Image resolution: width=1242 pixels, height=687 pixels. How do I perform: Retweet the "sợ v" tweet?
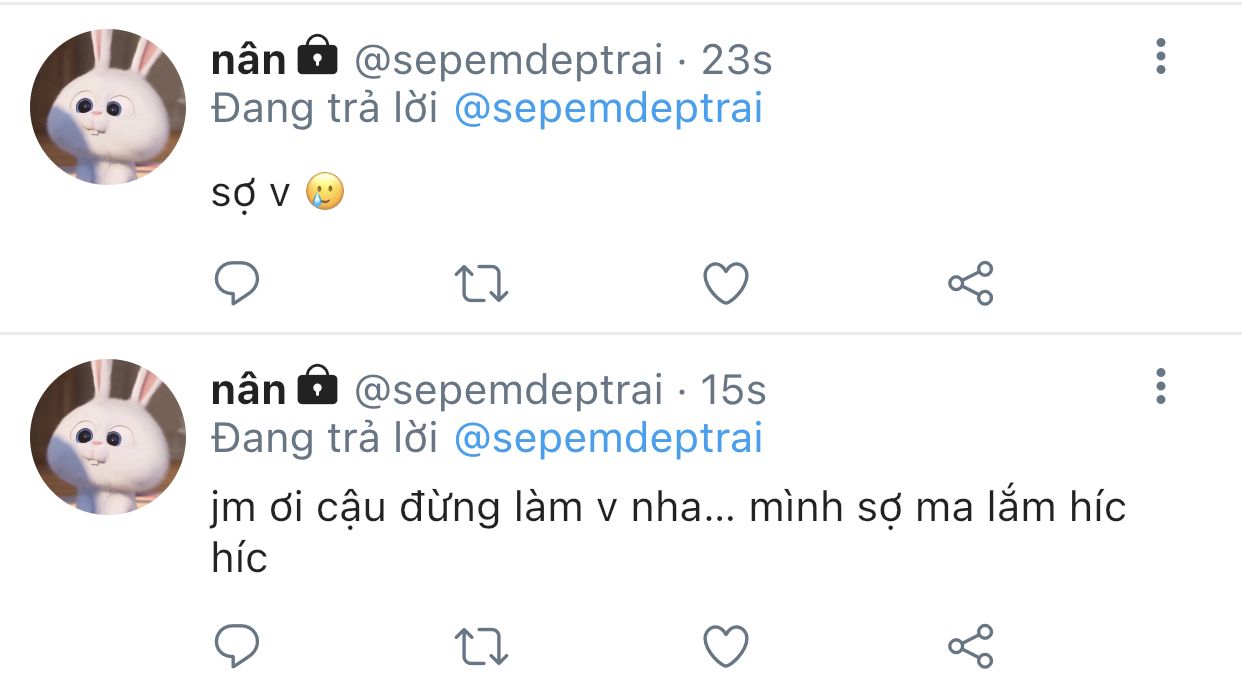click(482, 284)
